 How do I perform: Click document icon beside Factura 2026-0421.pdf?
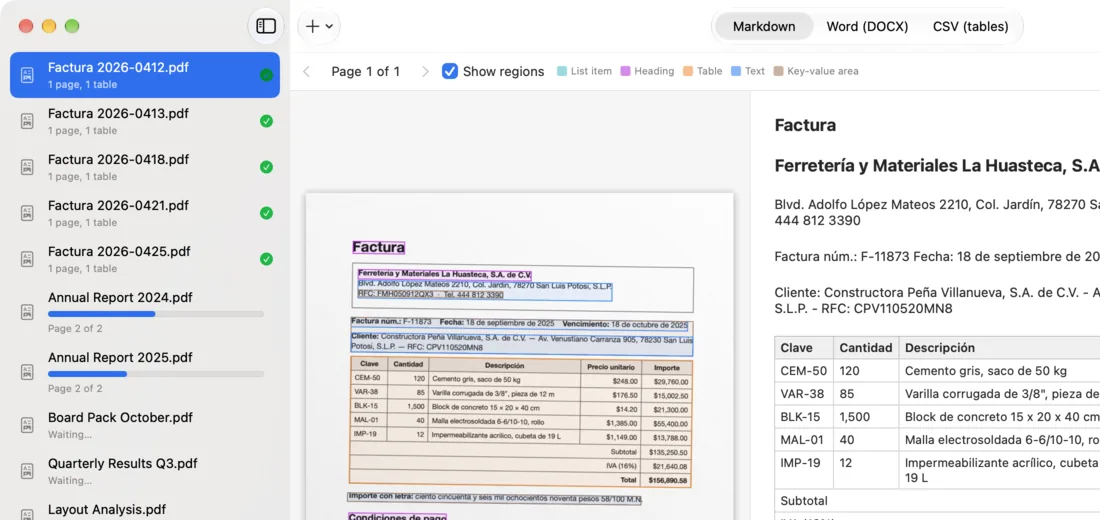(x=27, y=213)
